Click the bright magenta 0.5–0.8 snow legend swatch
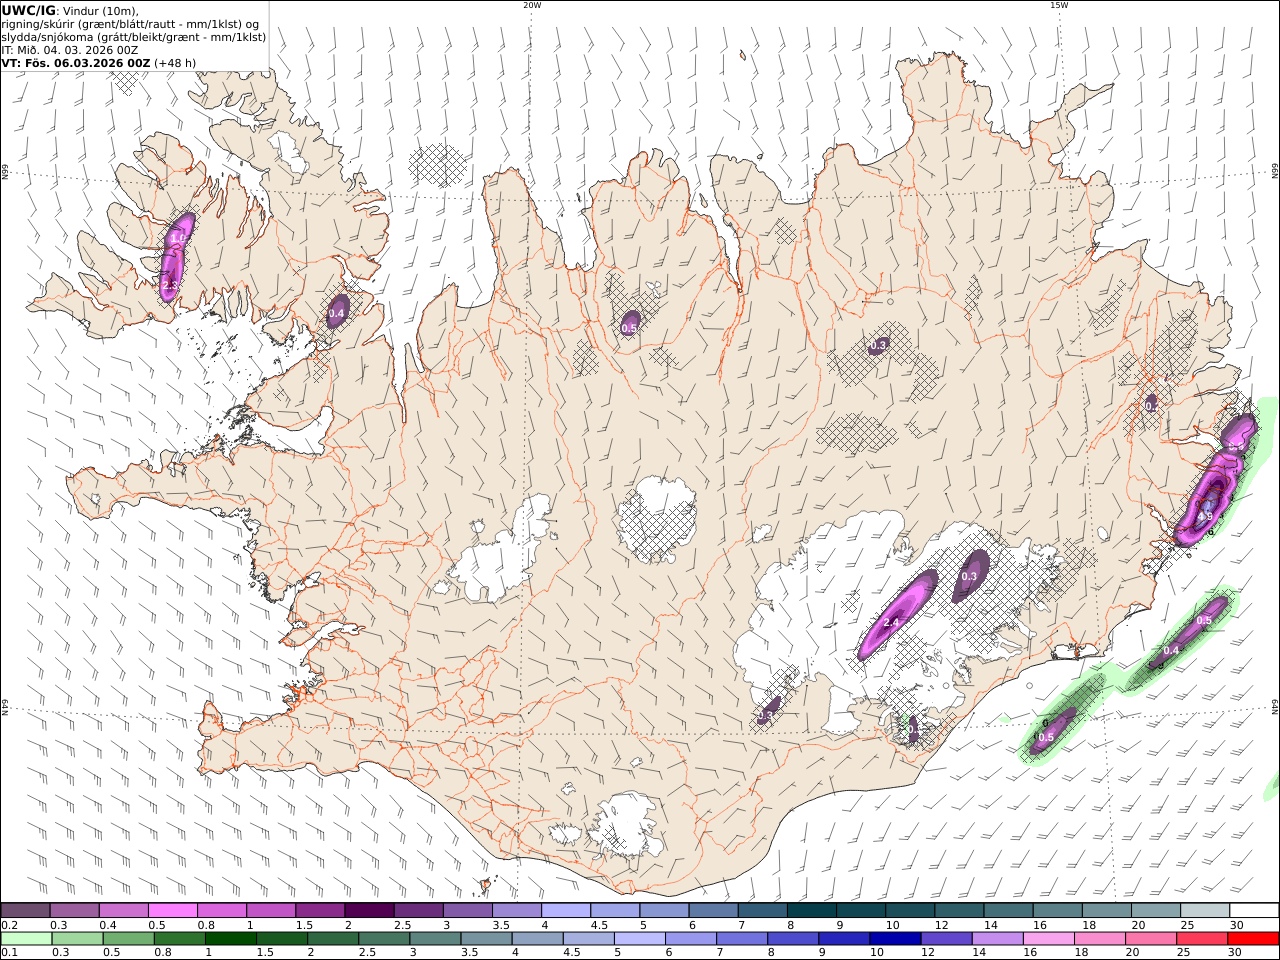Image resolution: width=1280 pixels, height=960 pixels. pyautogui.click(x=172, y=910)
